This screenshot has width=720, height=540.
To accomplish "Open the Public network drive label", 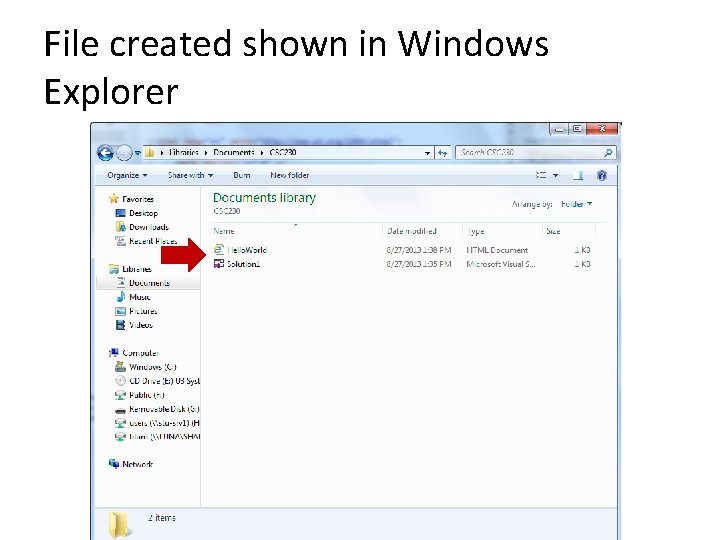I will coord(146,395).
